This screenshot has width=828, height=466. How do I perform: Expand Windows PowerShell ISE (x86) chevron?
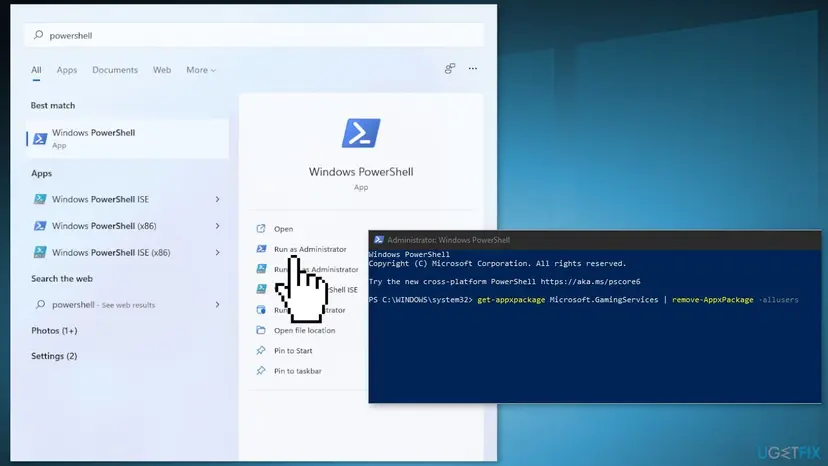point(217,252)
